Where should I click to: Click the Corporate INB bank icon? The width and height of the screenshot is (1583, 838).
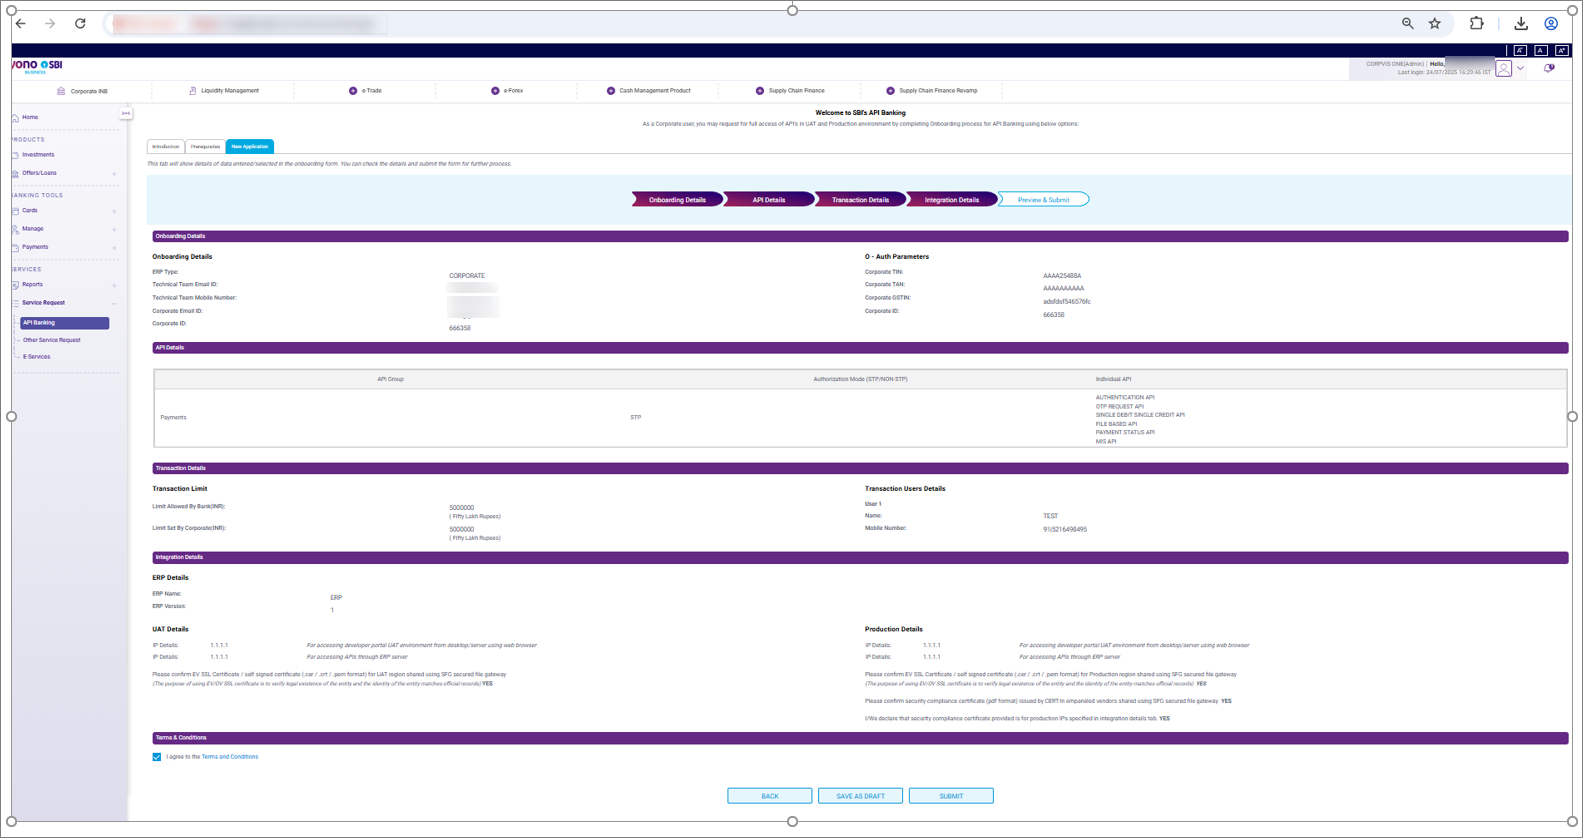click(x=61, y=91)
